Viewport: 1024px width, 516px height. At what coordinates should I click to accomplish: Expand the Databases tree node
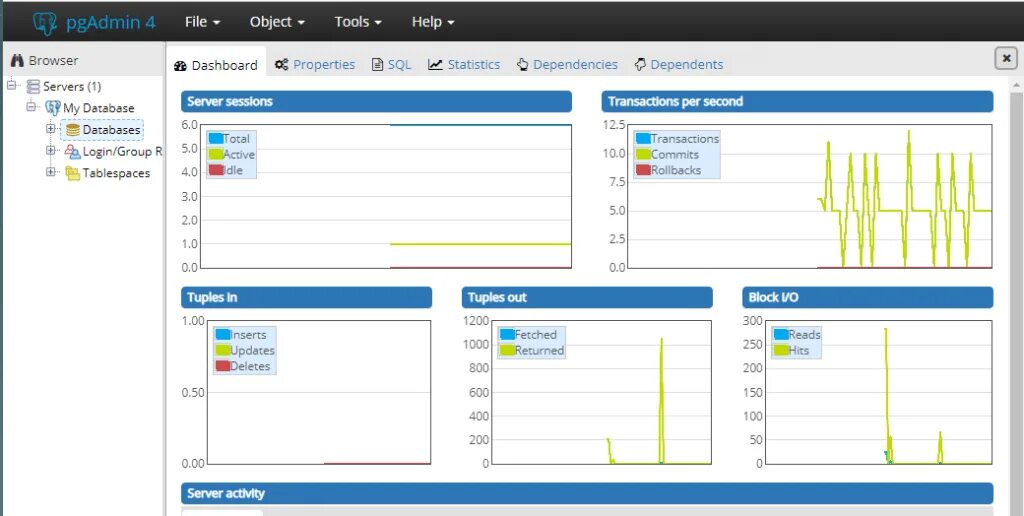pos(50,129)
